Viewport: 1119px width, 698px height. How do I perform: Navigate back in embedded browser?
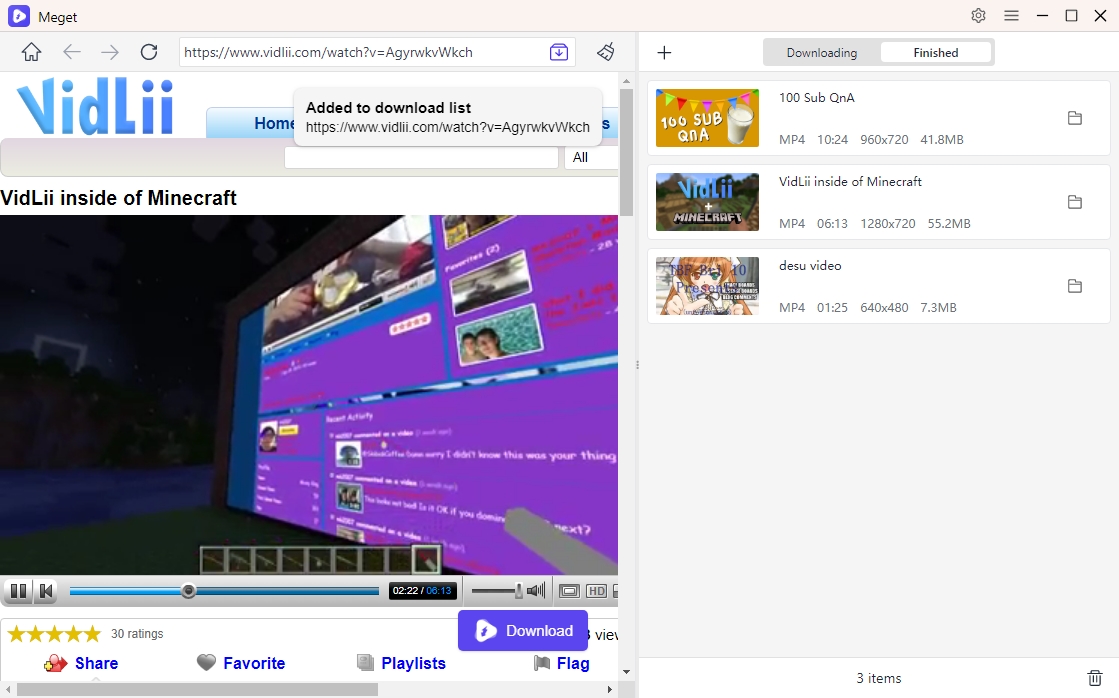71,52
